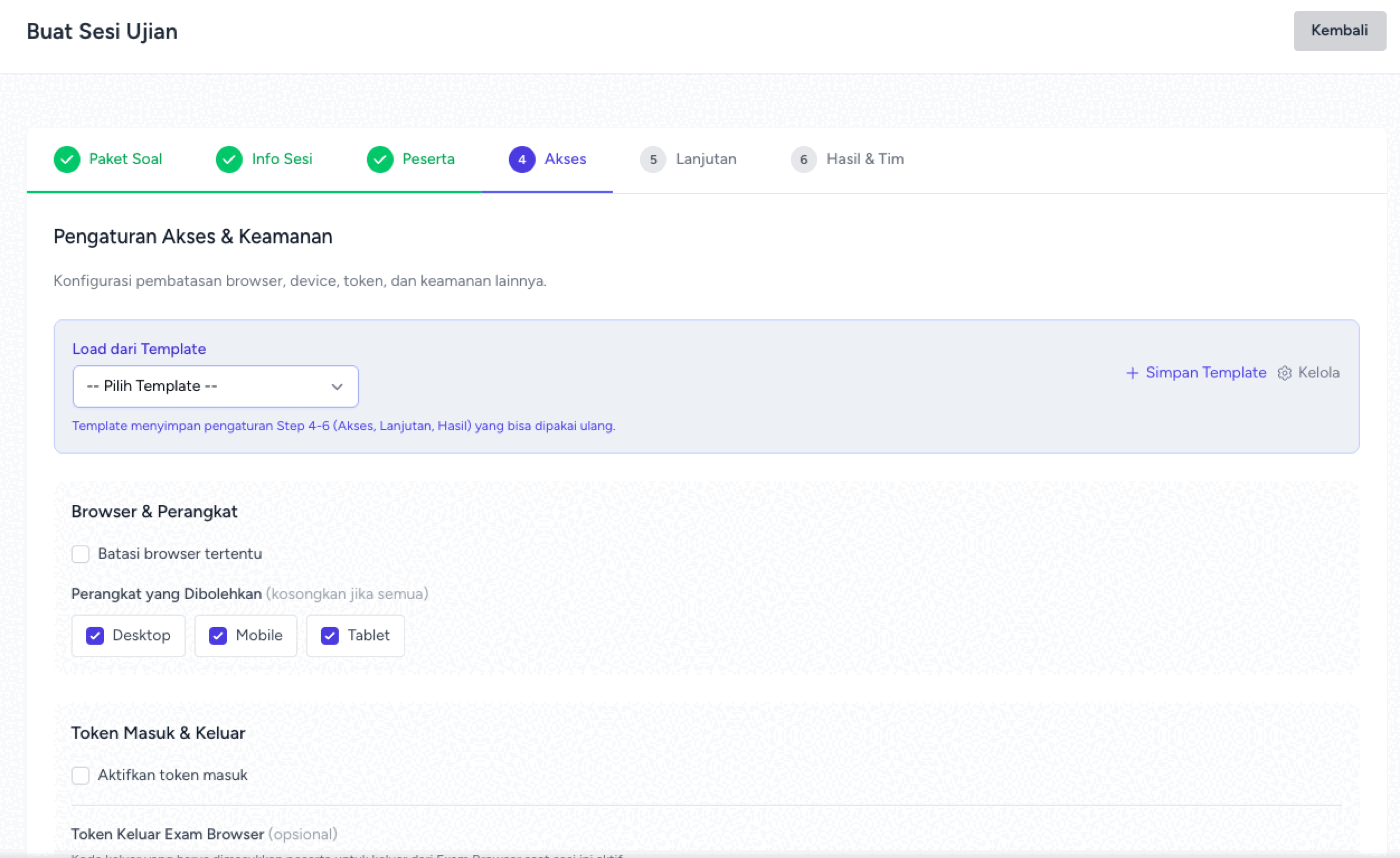Click the Perangkat yang Dibolehkan label
Screen dimensions: 1400x858
pyautogui.click(x=167, y=594)
